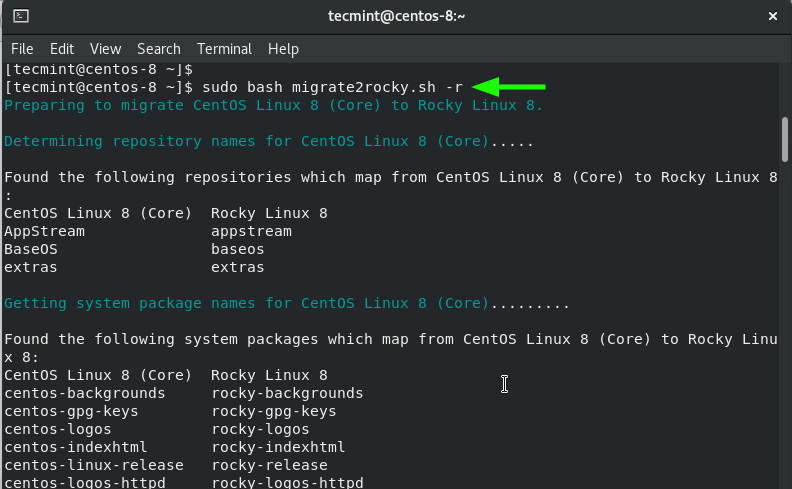
Task: Click the 'Determining repository names' line
Action: click(x=269, y=141)
